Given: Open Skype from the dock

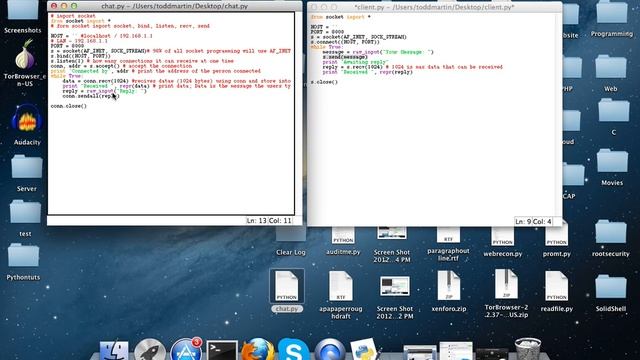Looking at the screenshot, I should (x=293, y=350).
